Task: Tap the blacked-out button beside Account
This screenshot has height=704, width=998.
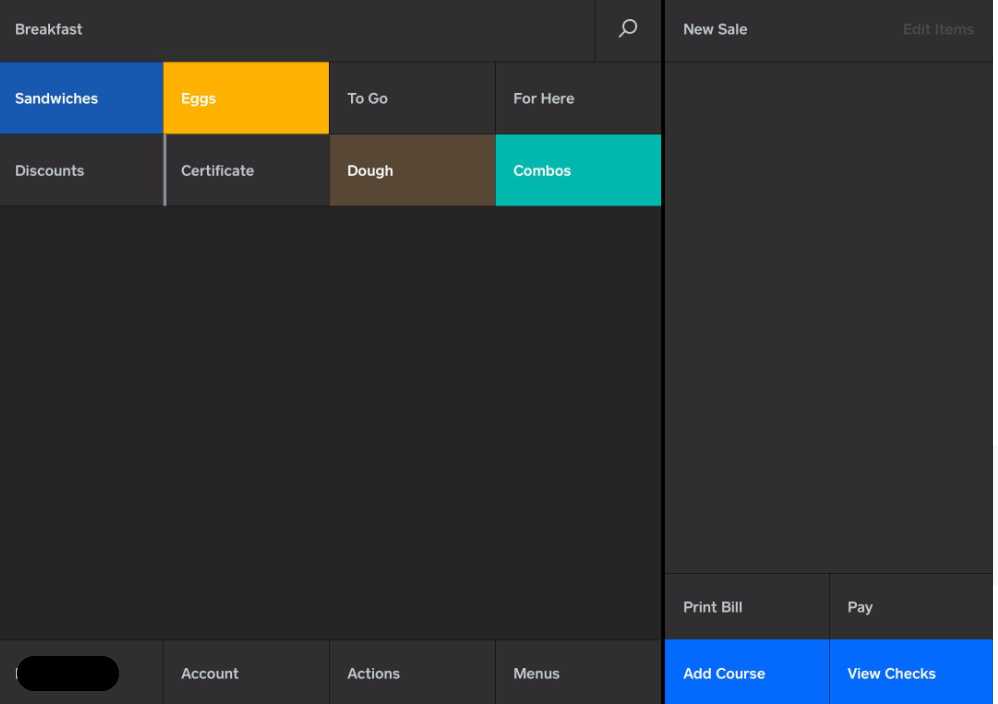Action: (x=68, y=673)
